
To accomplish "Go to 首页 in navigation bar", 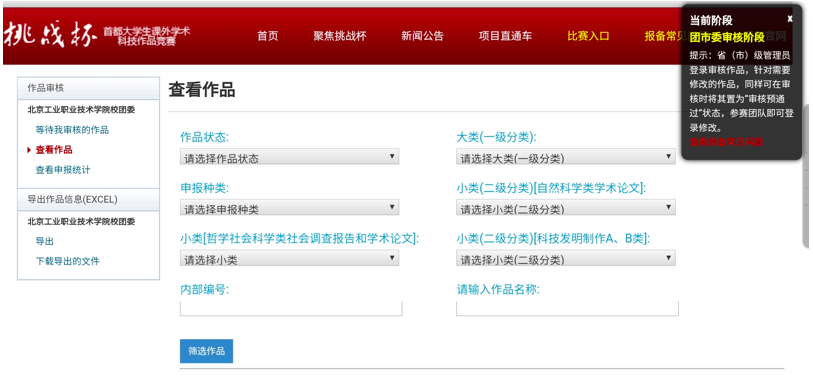I will pyautogui.click(x=268, y=36).
